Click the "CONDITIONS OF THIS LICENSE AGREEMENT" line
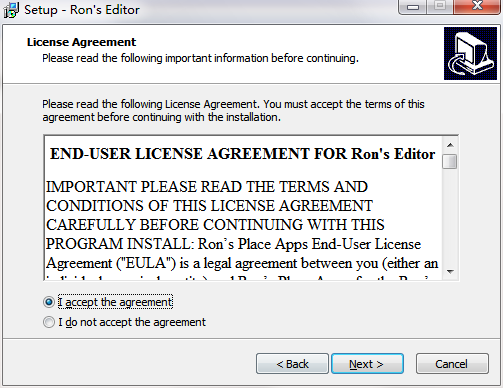The image size is (503, 388). pos(209,206)
